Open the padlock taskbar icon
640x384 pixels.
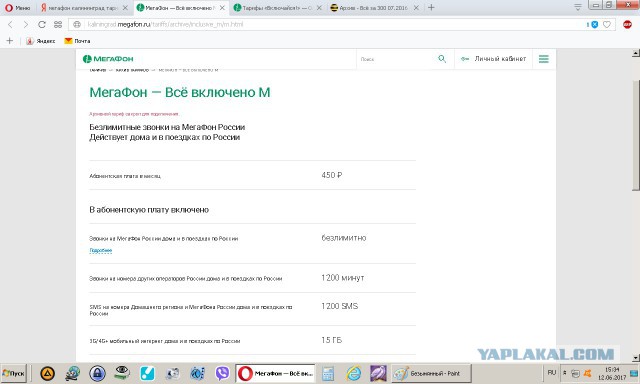pos(98,373)
